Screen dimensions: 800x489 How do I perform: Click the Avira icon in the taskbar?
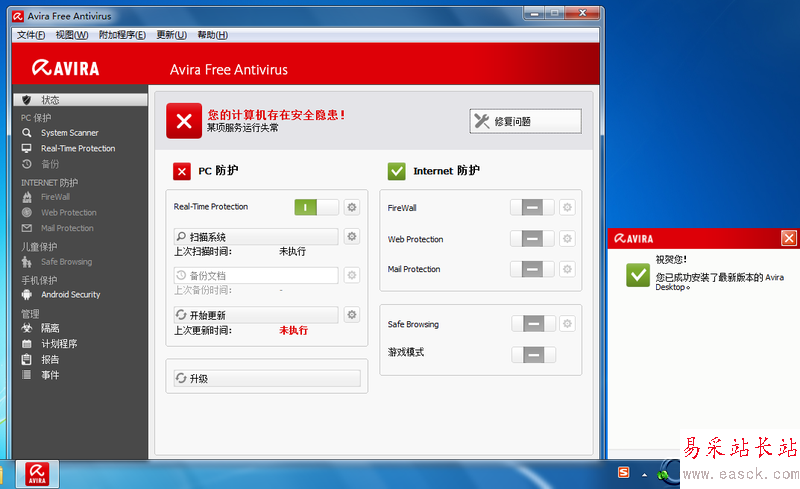coord(37,474)
